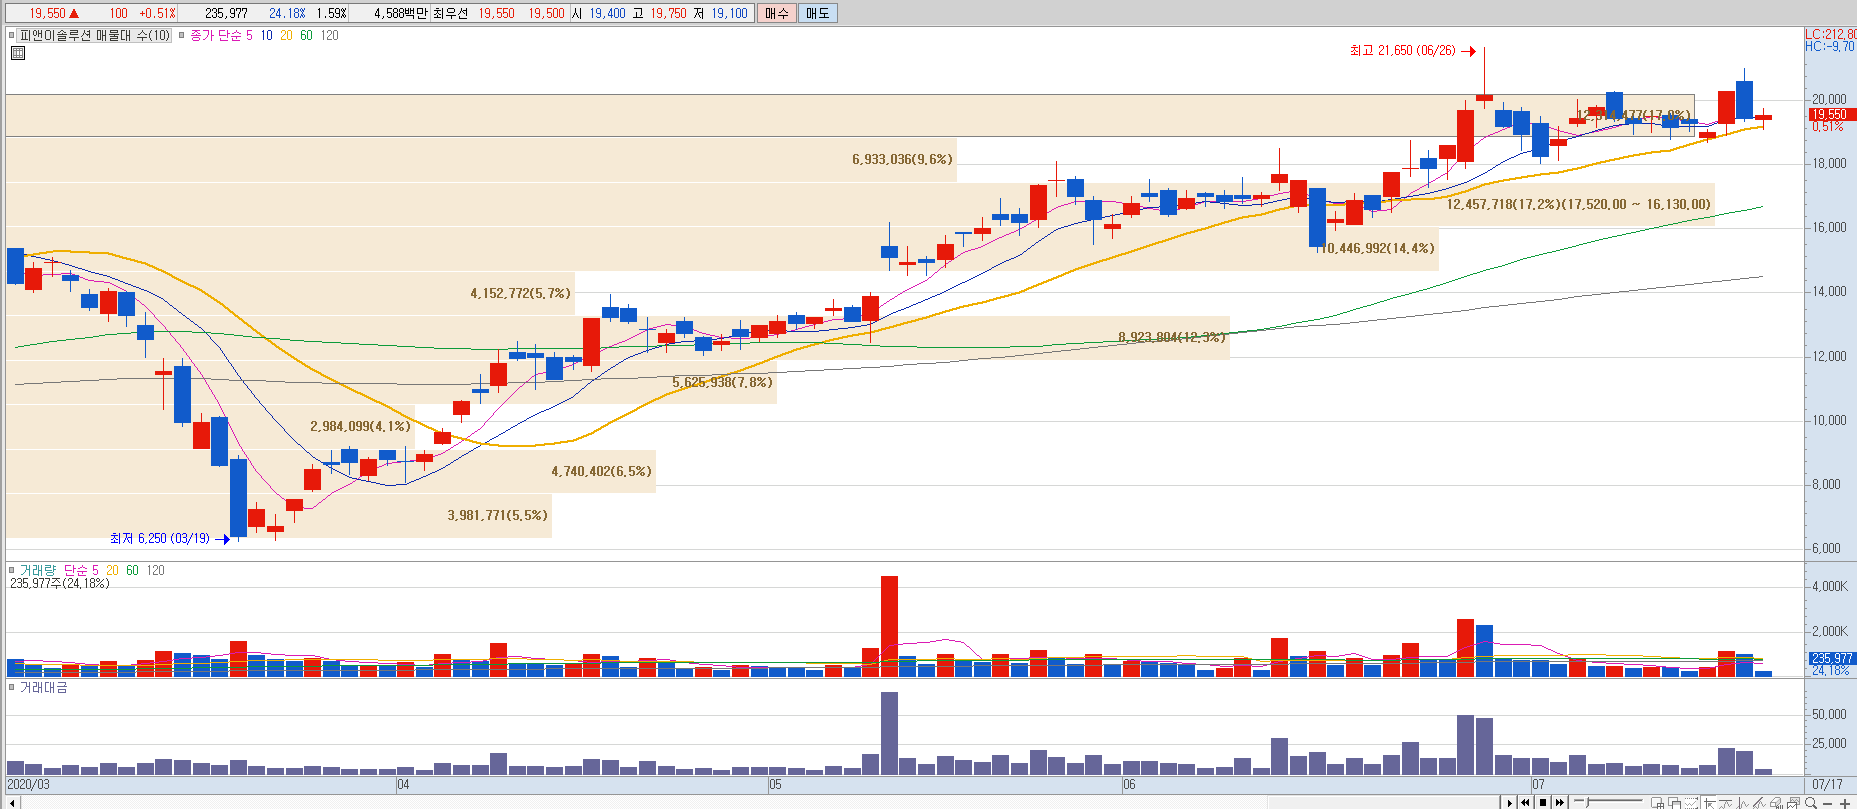
Task: Select the 60-day price moving average legend
Action: point(306,35)
